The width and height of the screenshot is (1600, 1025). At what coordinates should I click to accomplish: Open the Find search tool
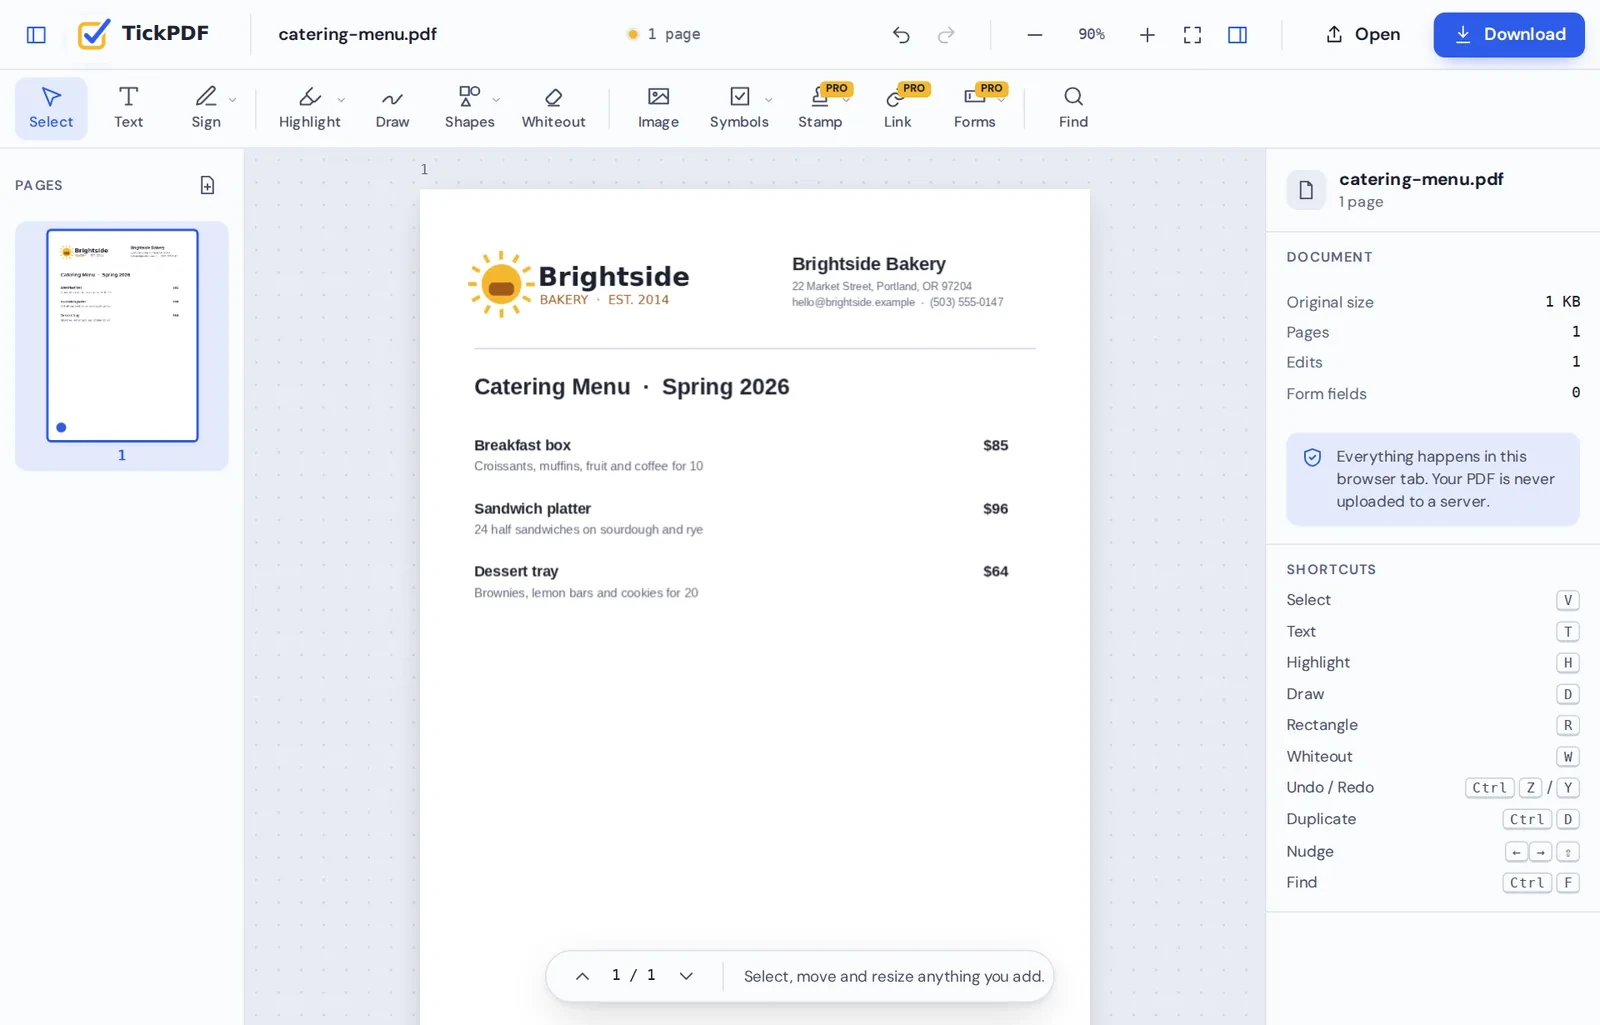click(x=1073, y=108)
